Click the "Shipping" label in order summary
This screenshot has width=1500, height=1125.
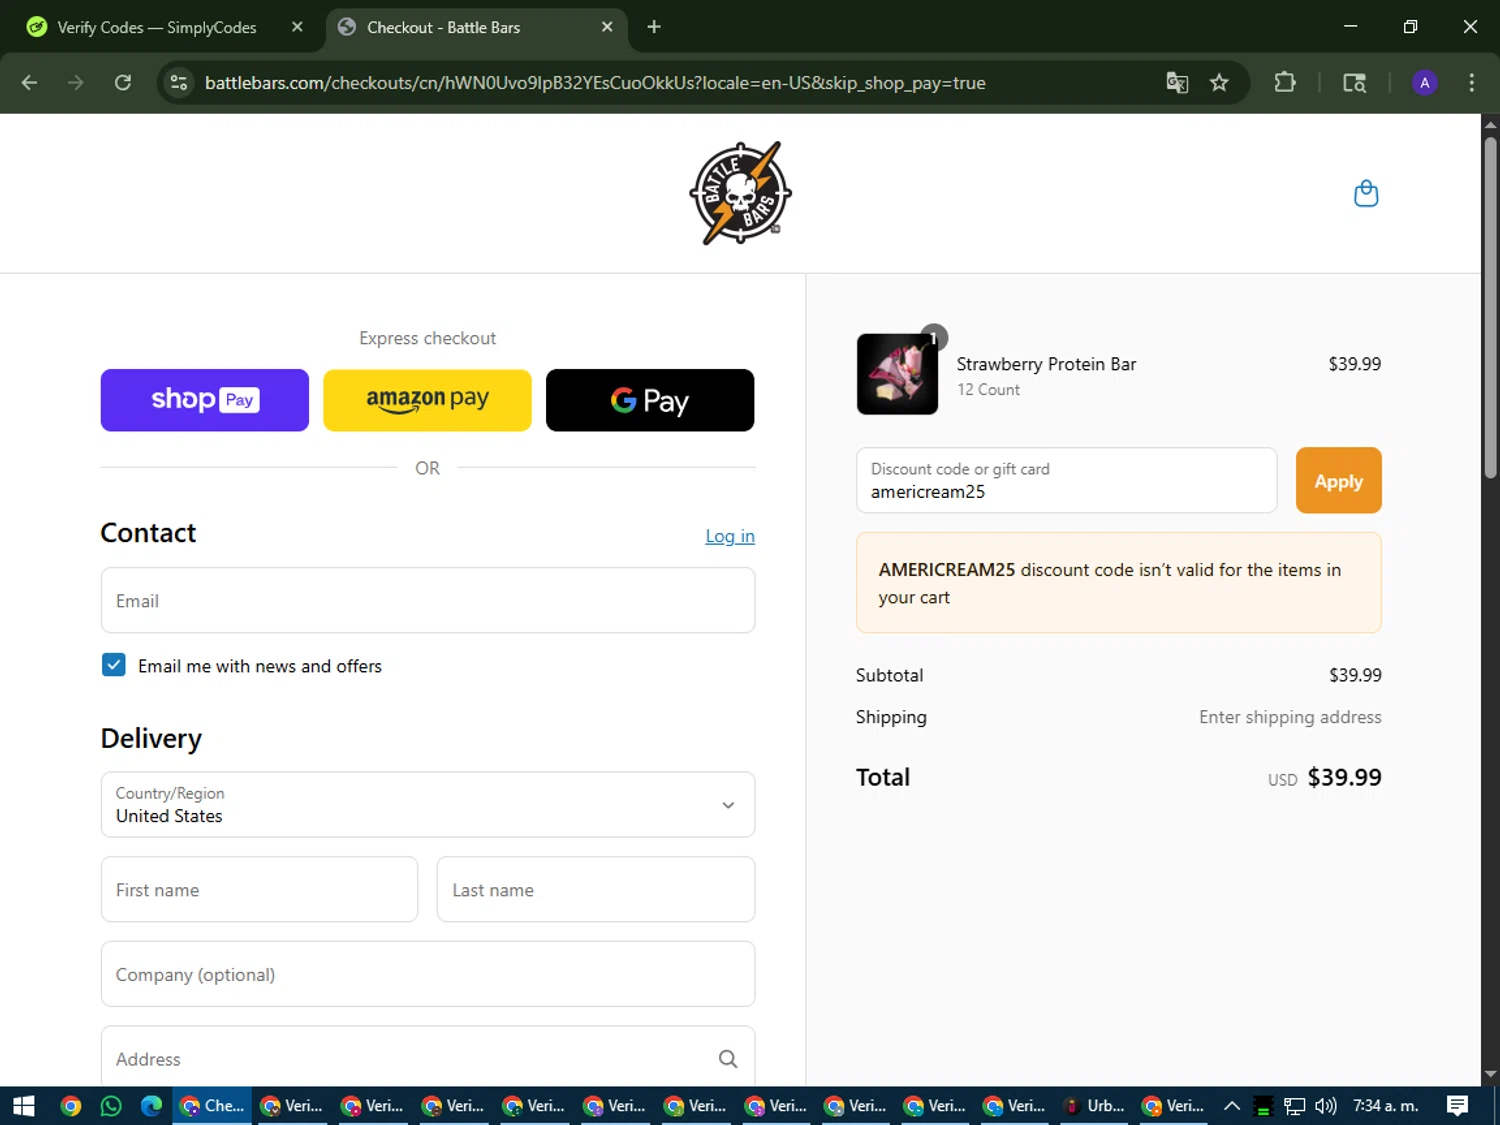pyautogui.click(x=891, y=717)
